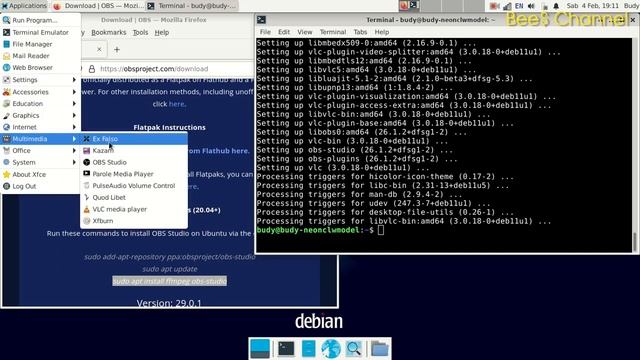Click the terminal prompt line
The height and width of the screenshot is (360, 640).
pyautogui.click(x=320, y=230)
